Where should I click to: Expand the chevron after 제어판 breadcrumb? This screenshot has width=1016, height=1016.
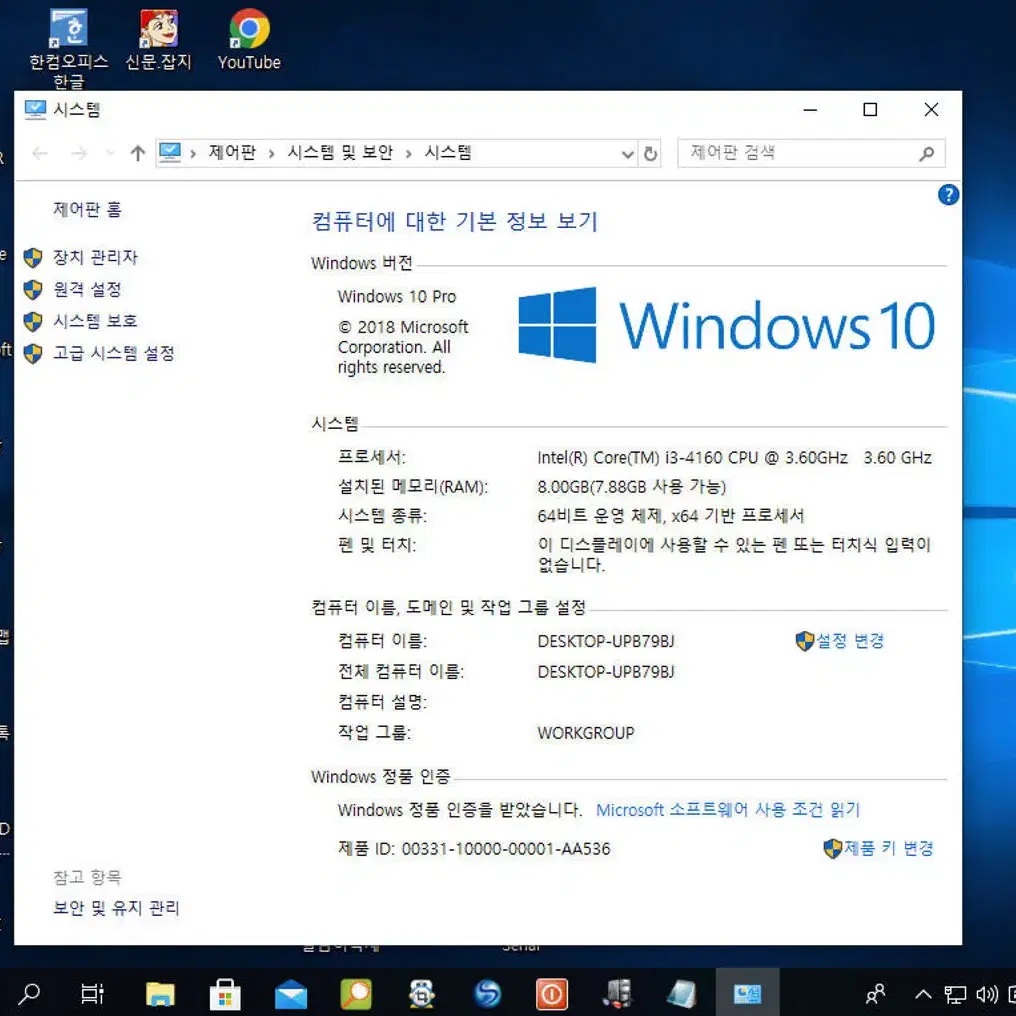[271, 154]
